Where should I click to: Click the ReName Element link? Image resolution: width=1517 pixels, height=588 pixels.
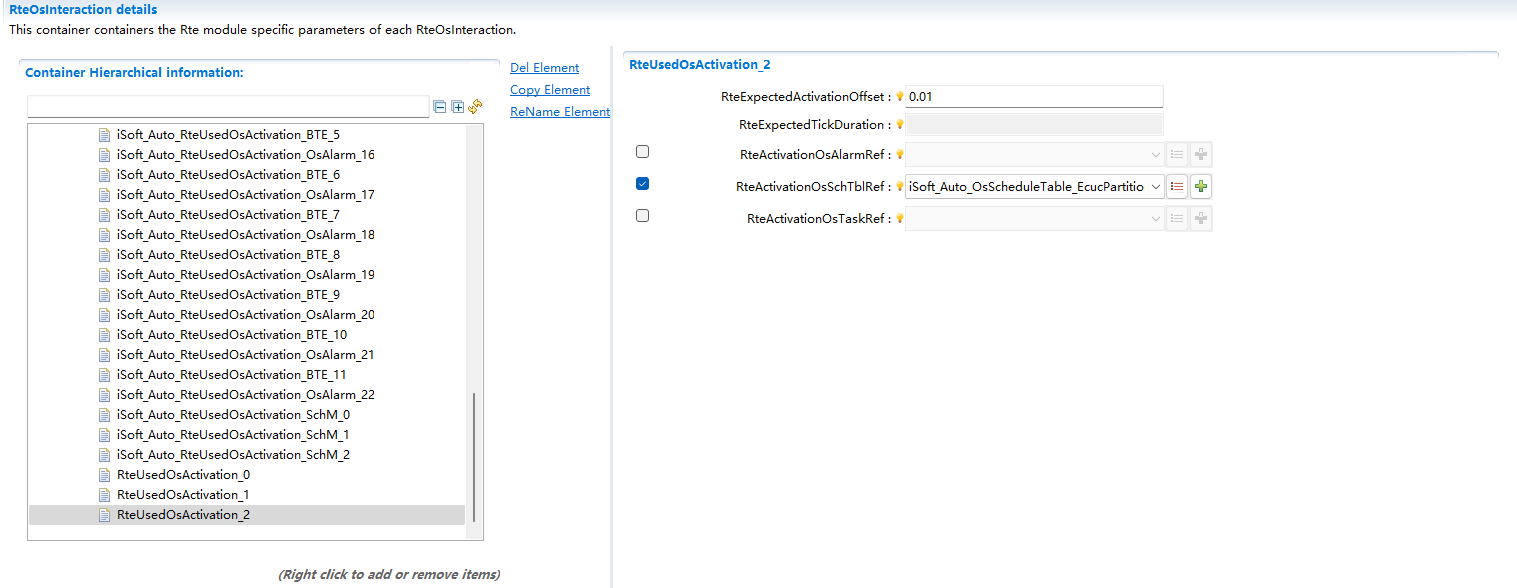559,112
